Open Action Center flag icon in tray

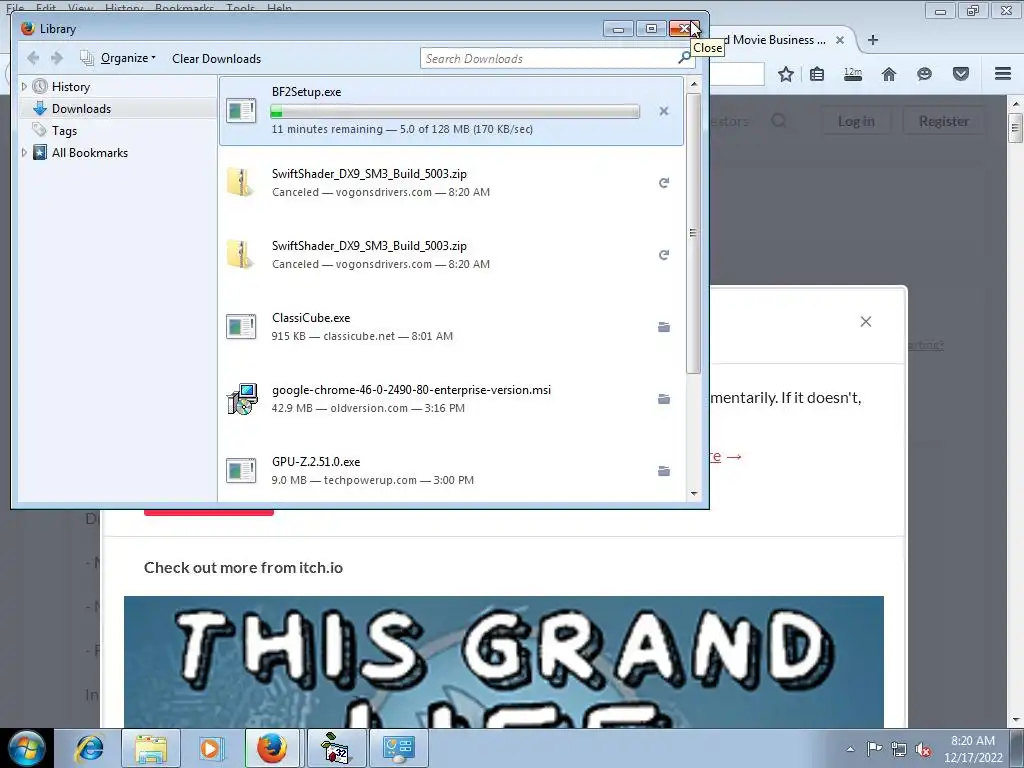[x=874, y=749]
